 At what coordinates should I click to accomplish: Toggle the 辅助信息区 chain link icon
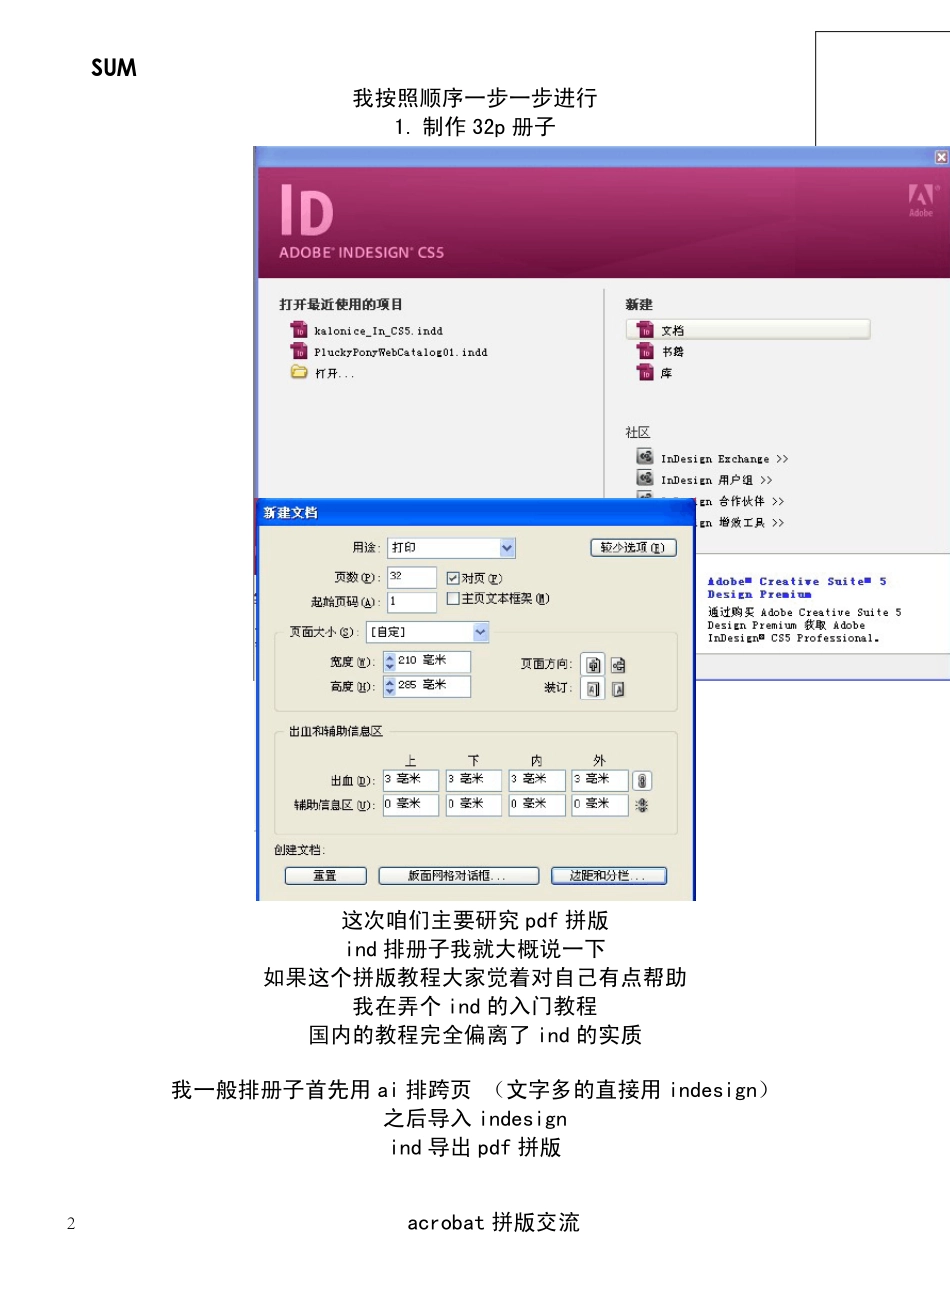[642, 805]
